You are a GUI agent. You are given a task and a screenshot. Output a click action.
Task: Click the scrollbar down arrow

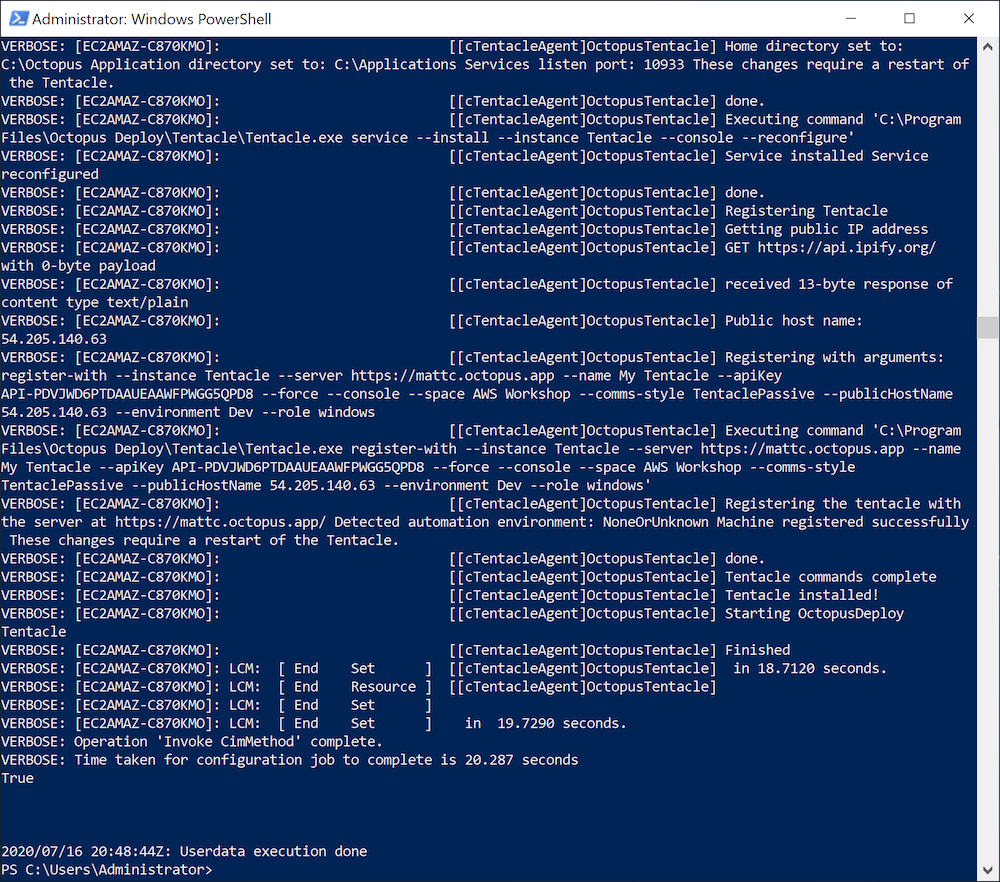click(x=988, y=871)
